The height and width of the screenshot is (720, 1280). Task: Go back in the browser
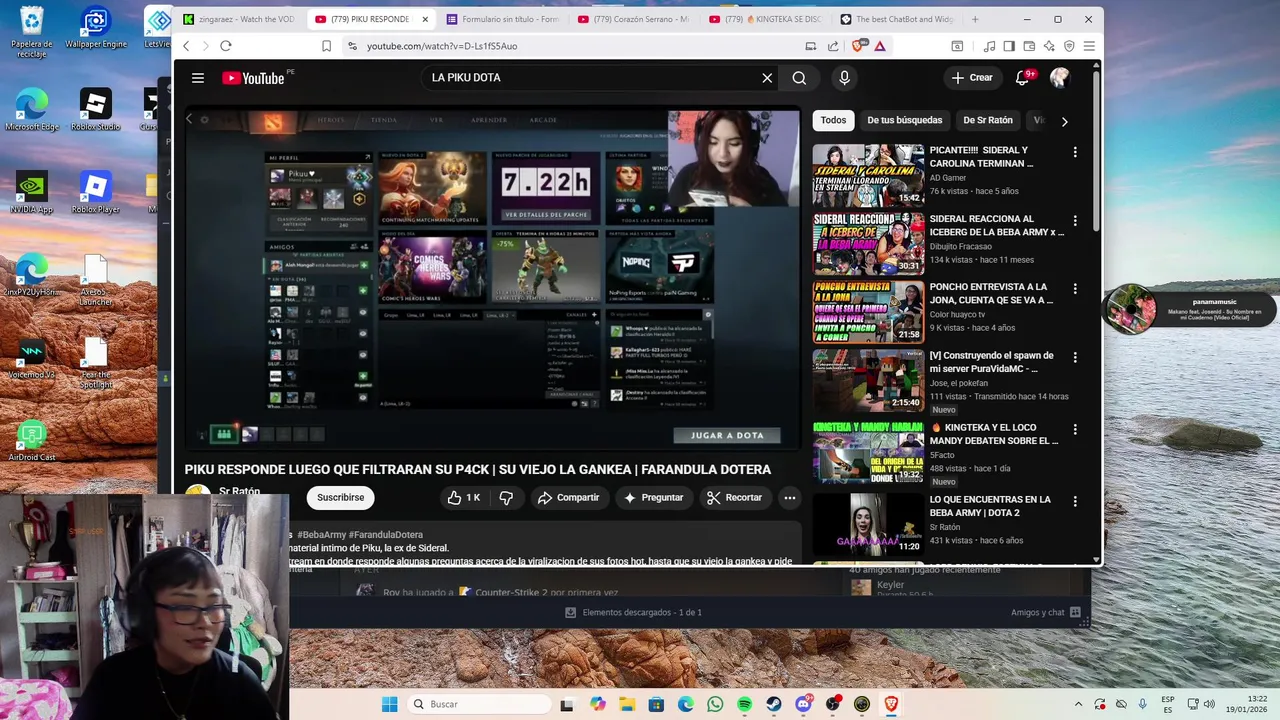pyautogui.click(x=186, y=46)
